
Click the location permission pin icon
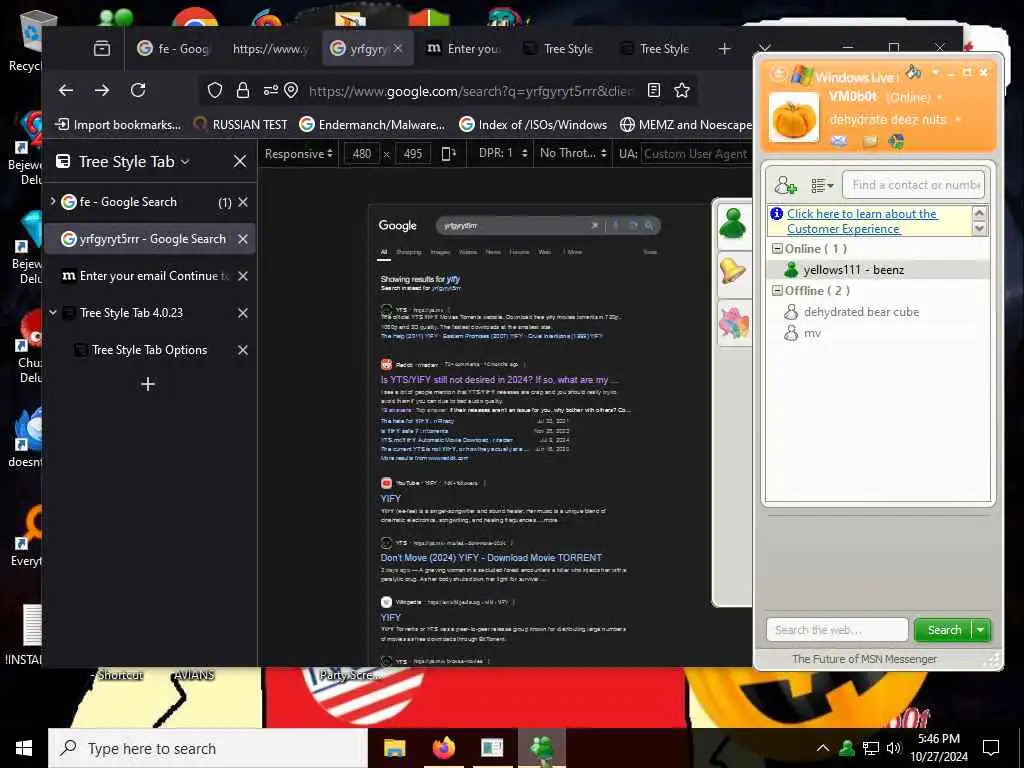pyautogui.click(x=291, y=90)
